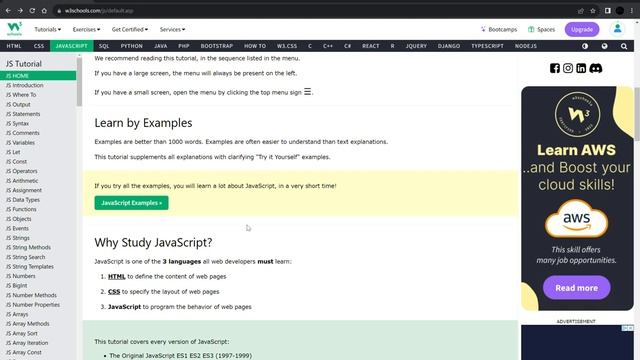The image size is (640, 360).
Task: Click the browser address bar URL
Action: tap(99, 11)
